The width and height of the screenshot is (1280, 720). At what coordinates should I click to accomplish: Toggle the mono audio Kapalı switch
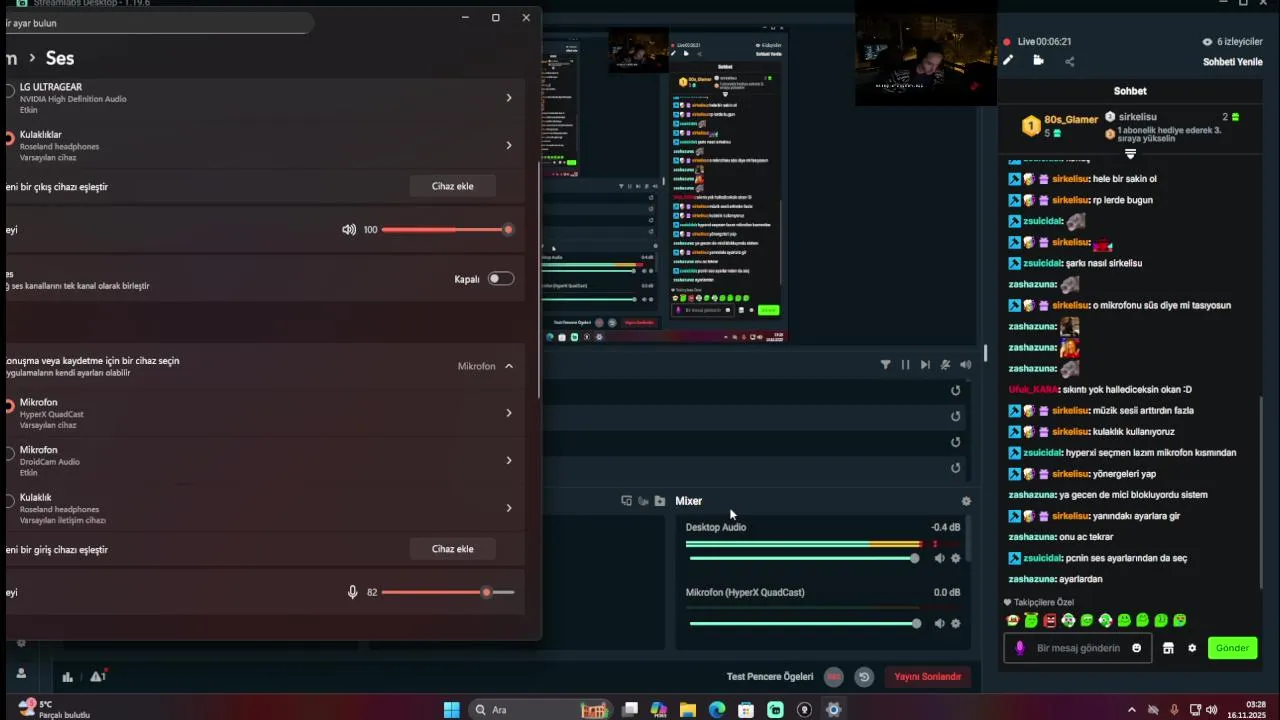(501, 279)
